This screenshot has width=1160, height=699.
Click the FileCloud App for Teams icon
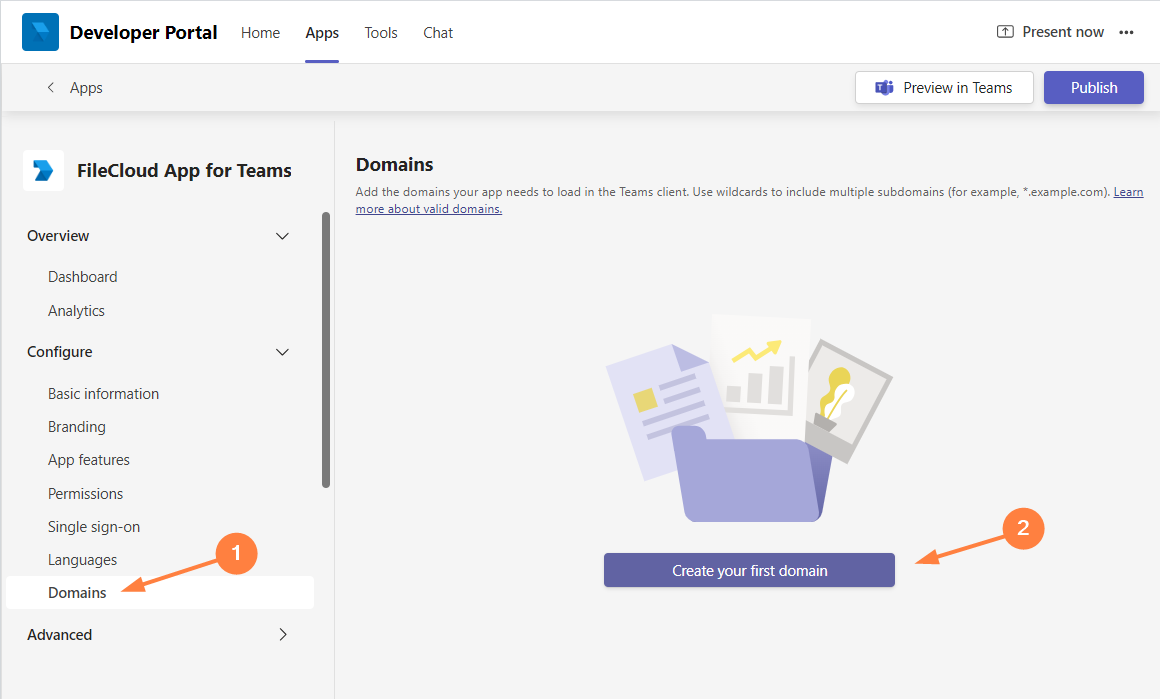click(43, 171)
